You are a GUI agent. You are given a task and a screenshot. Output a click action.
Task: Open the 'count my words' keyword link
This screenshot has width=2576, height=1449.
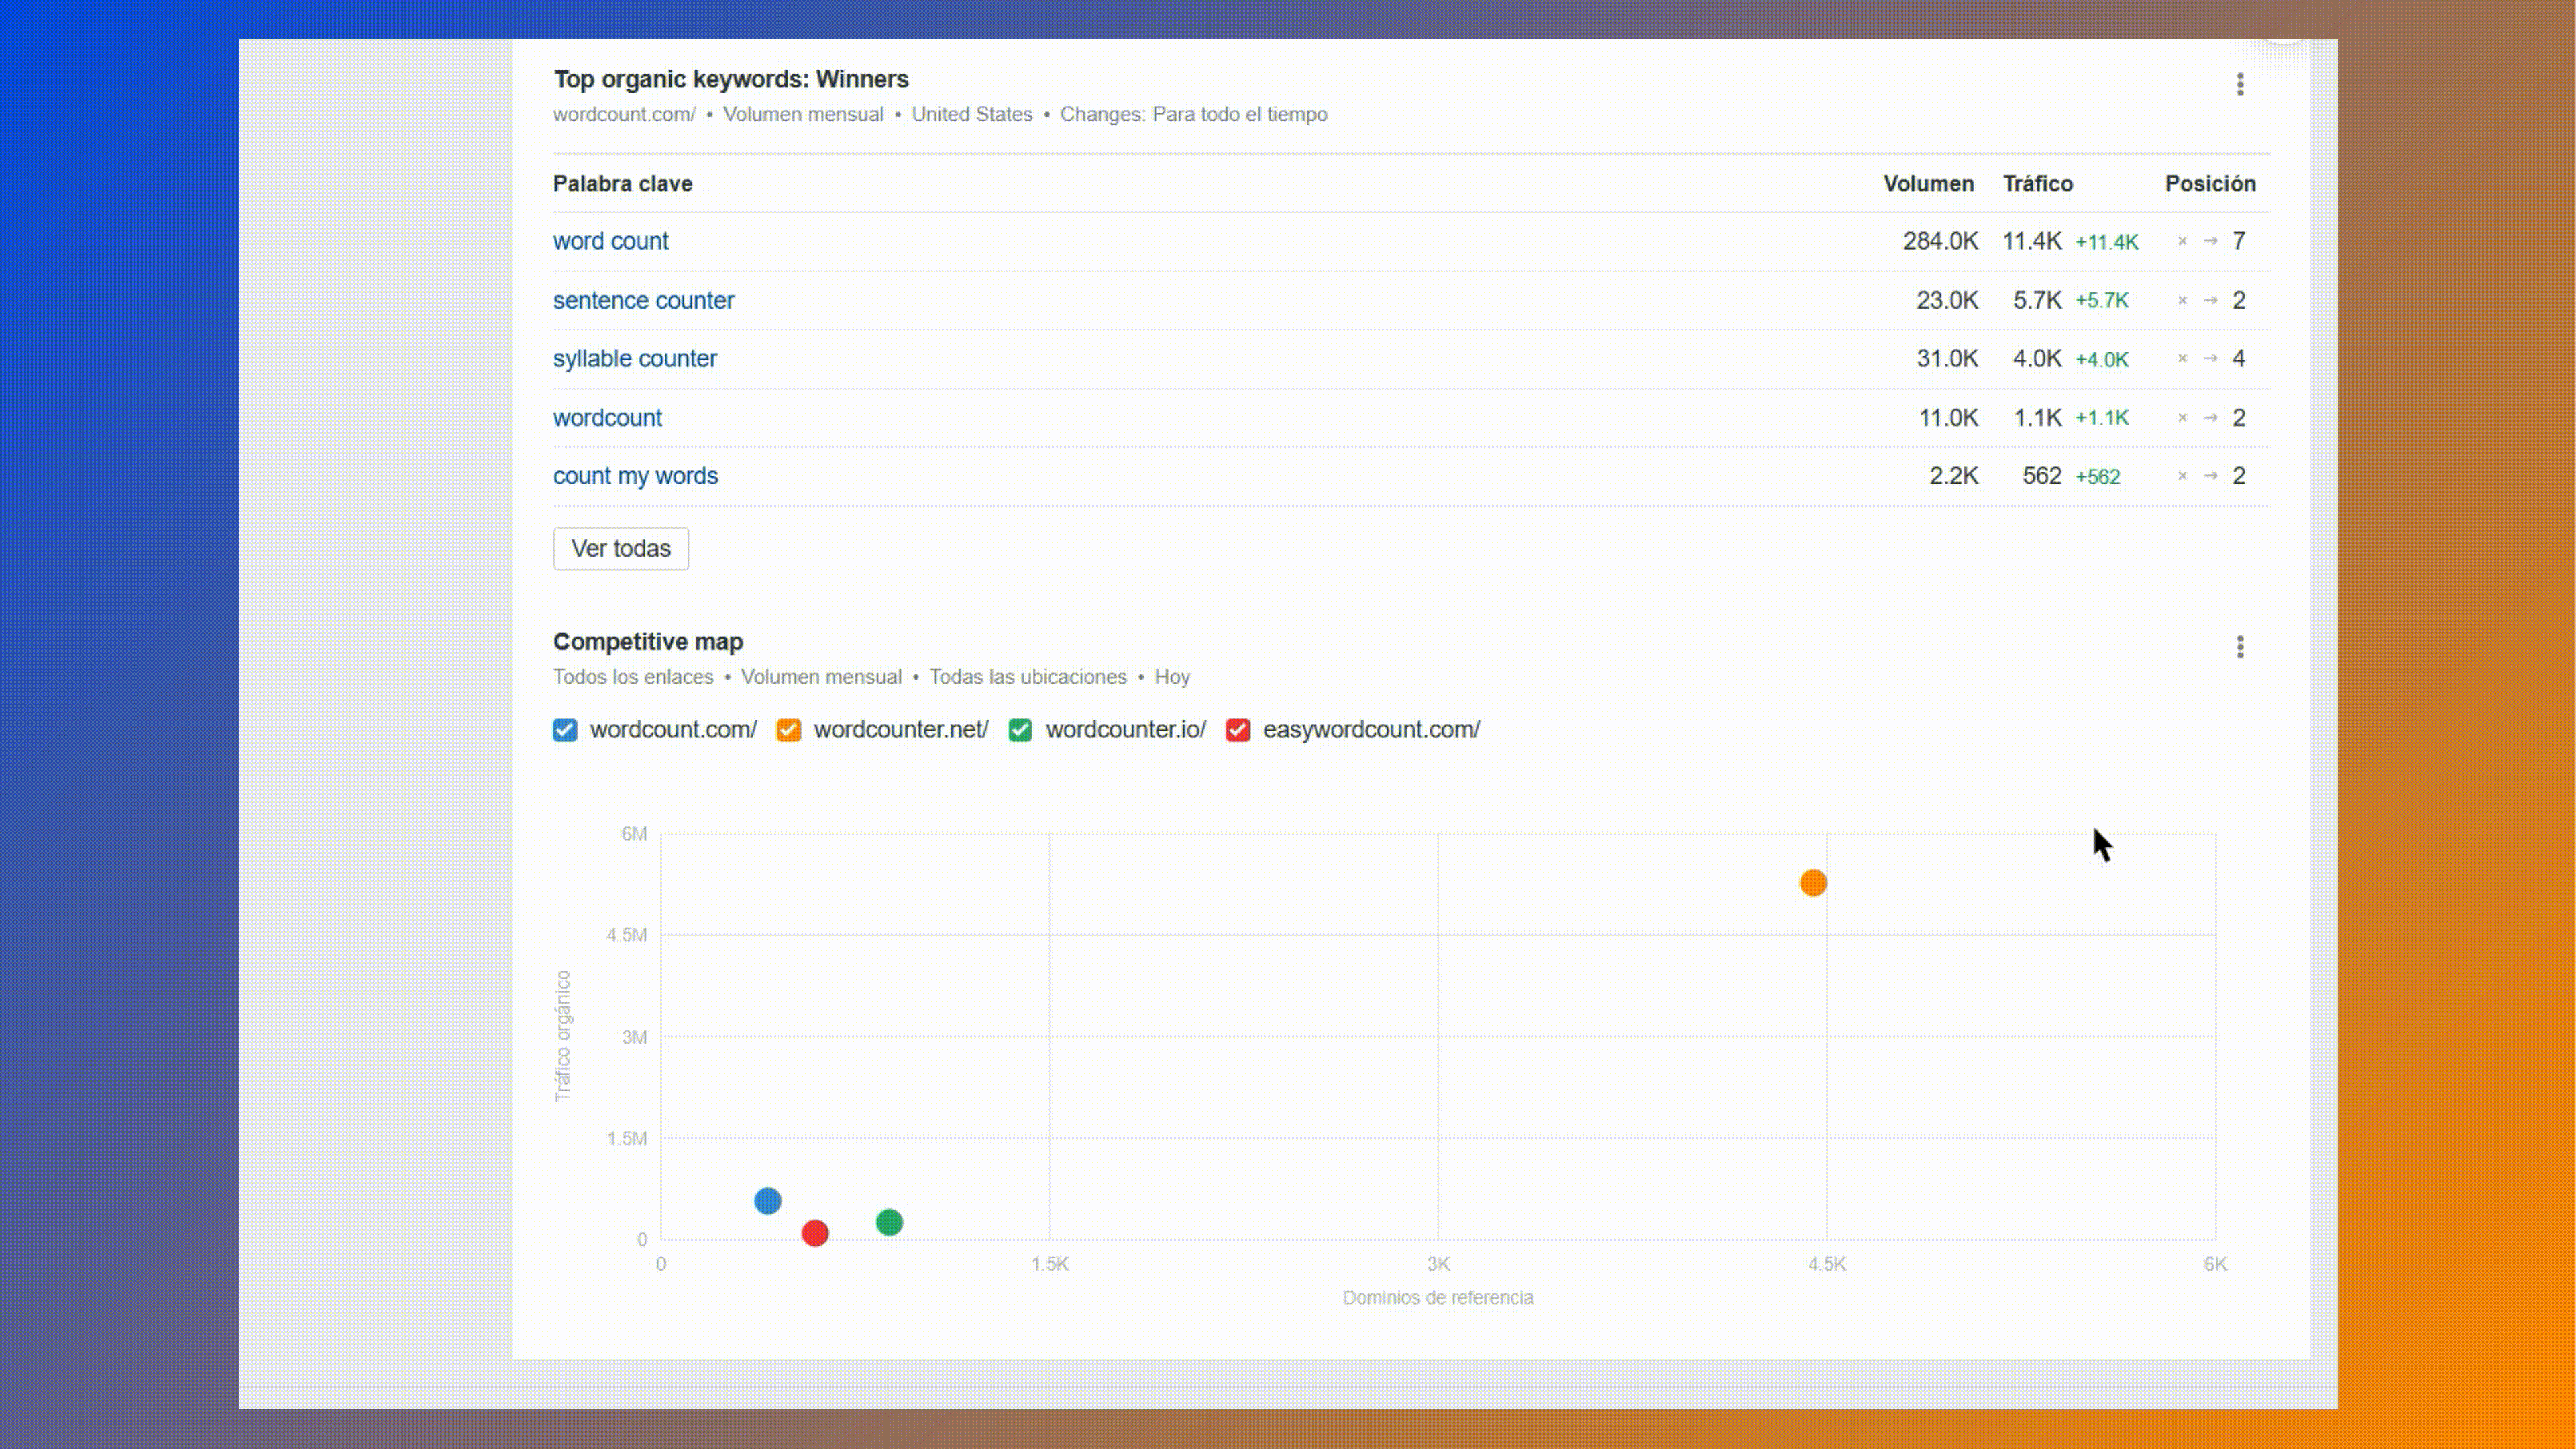pyautogui.click(x=635, y=476)
